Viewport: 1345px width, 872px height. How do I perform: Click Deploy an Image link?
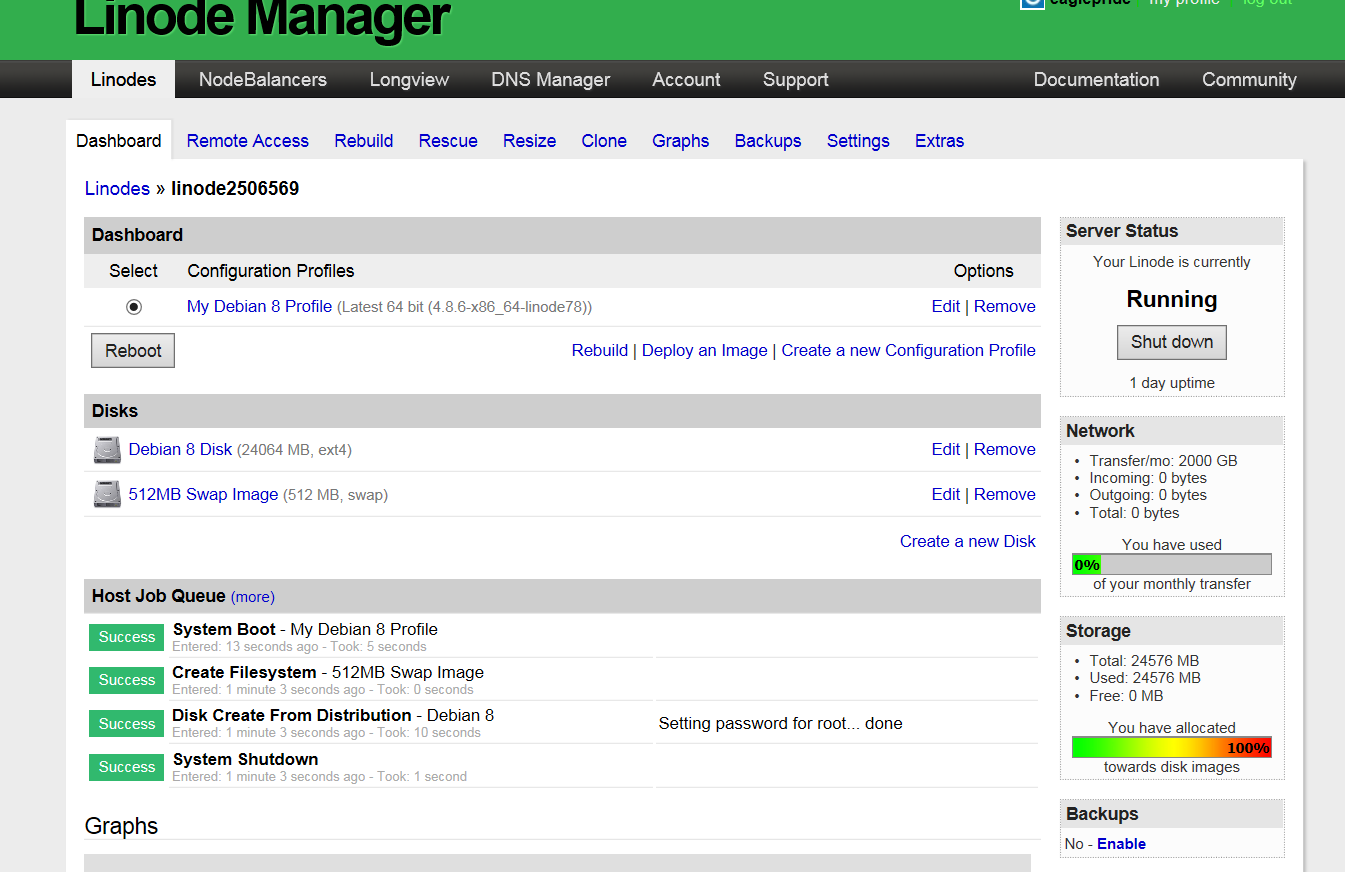(705, 350)
